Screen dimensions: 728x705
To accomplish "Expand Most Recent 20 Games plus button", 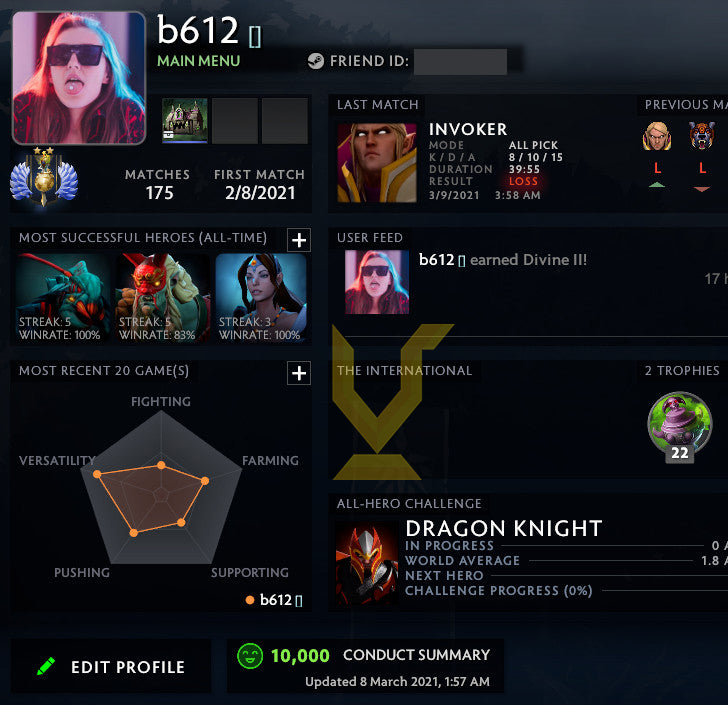I will pos(299,373).
